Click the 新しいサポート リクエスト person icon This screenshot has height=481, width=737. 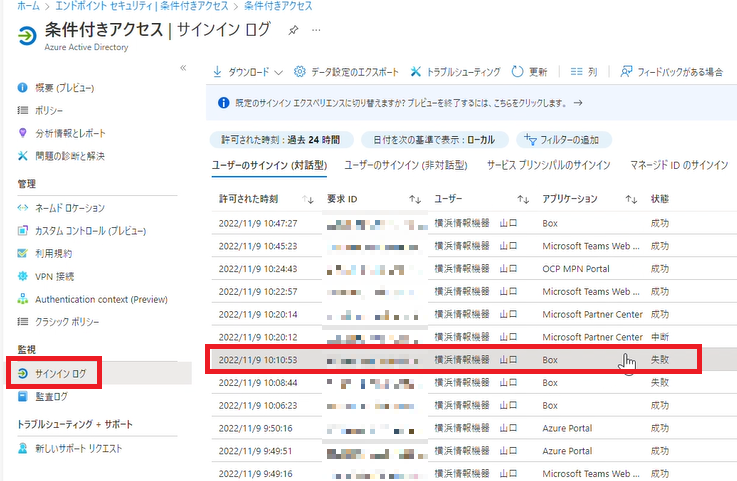tap(23, 448)
